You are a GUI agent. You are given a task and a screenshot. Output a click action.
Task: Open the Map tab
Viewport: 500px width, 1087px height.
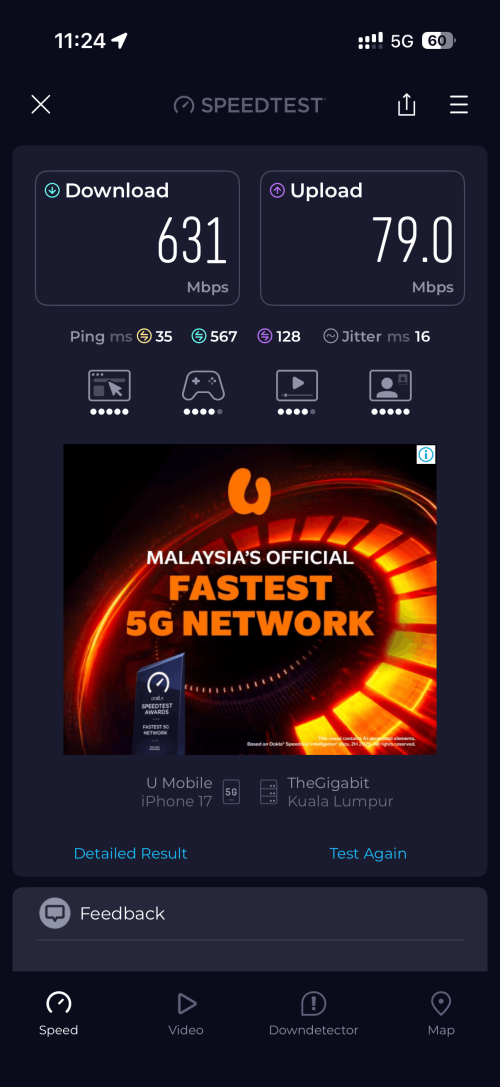coord(441,1014)
